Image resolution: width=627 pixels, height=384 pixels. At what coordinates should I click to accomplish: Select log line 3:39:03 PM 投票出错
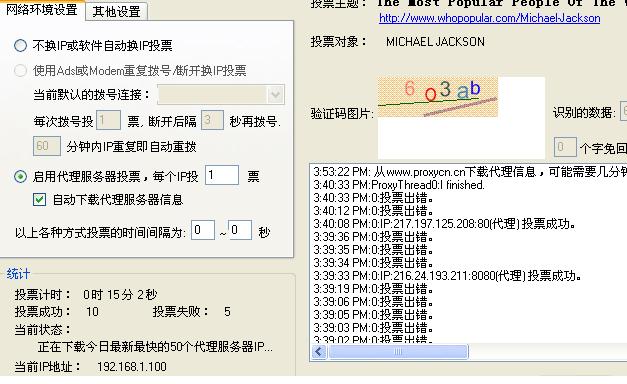[373, 328]
